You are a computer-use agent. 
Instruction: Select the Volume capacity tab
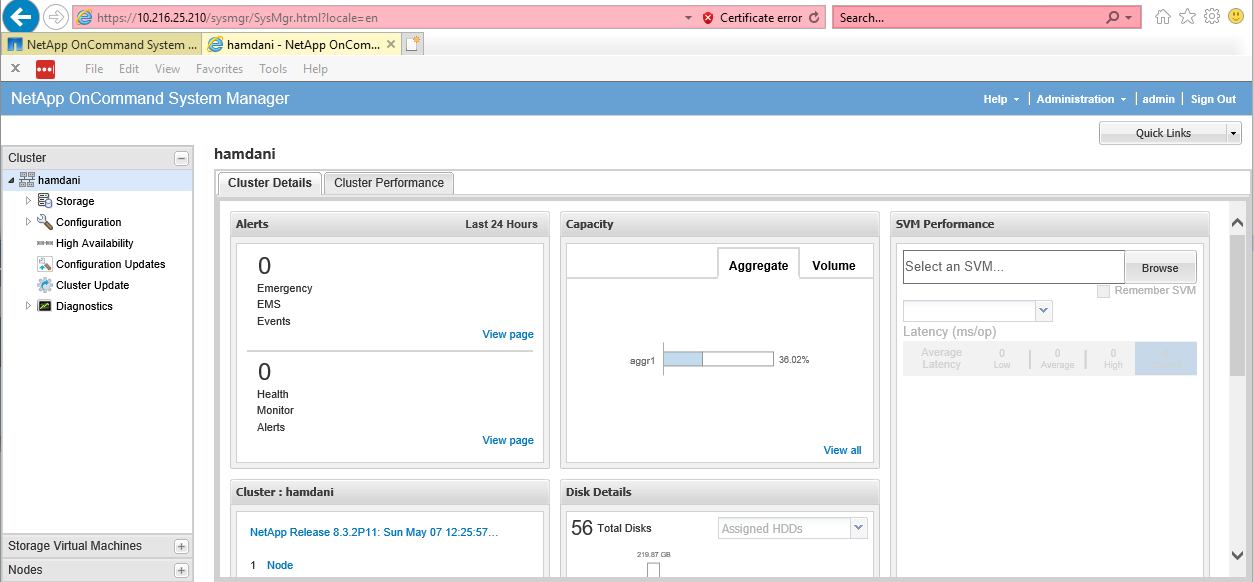833,265
